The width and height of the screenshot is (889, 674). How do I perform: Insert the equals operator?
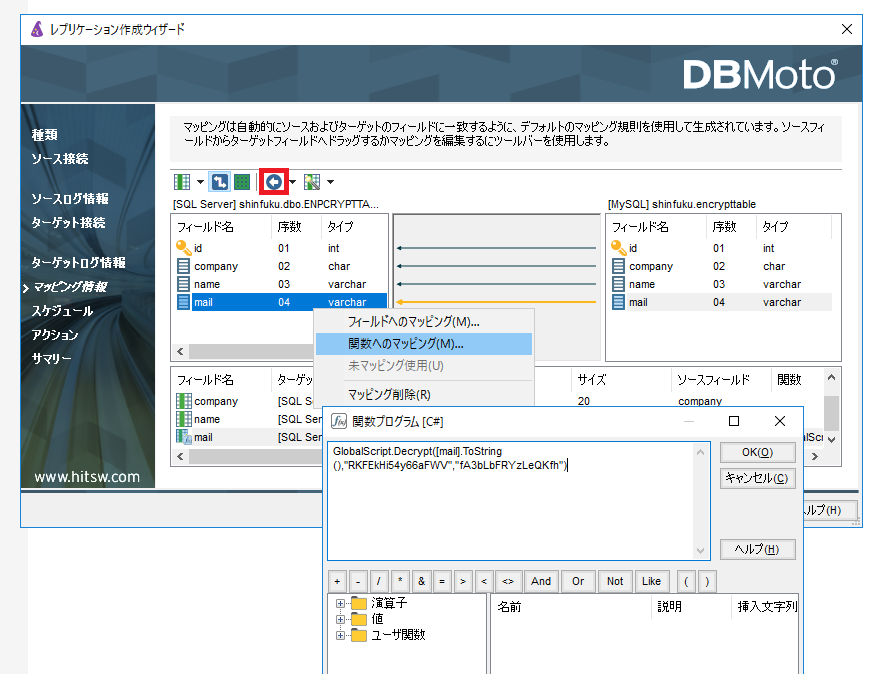point(442,581)
